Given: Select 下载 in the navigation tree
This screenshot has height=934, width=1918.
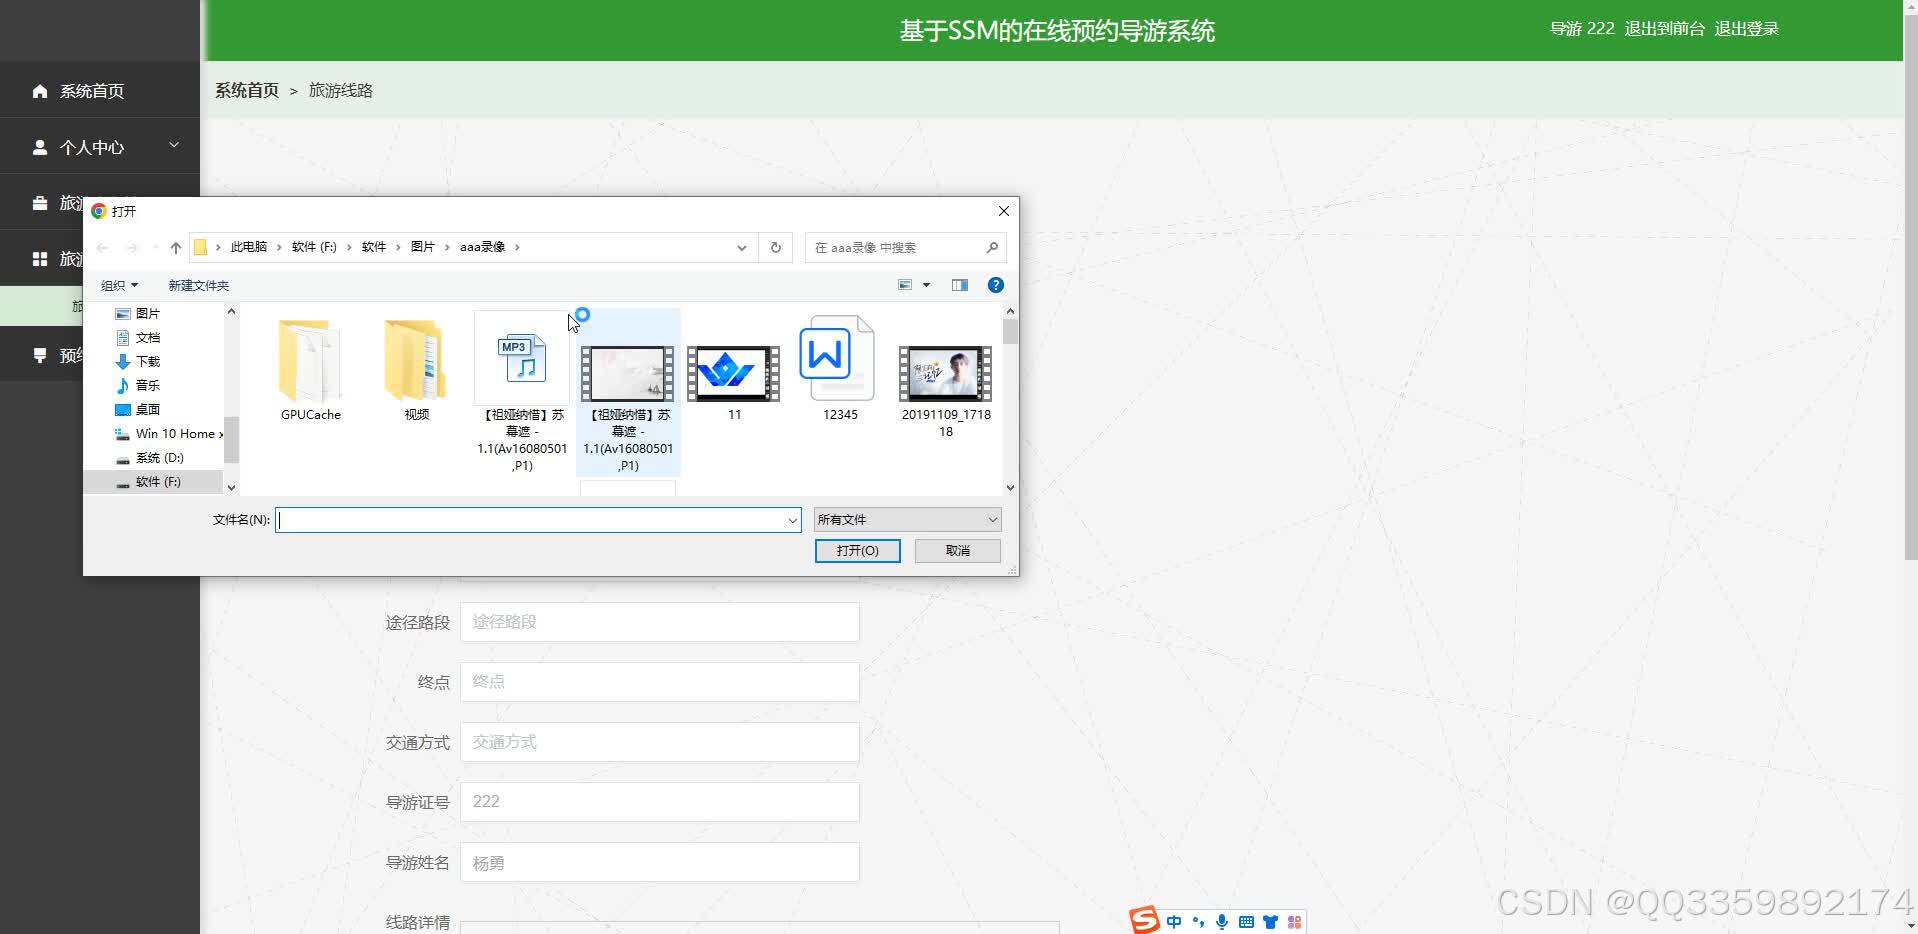Looking at the screenshot, I should point(147,361).
